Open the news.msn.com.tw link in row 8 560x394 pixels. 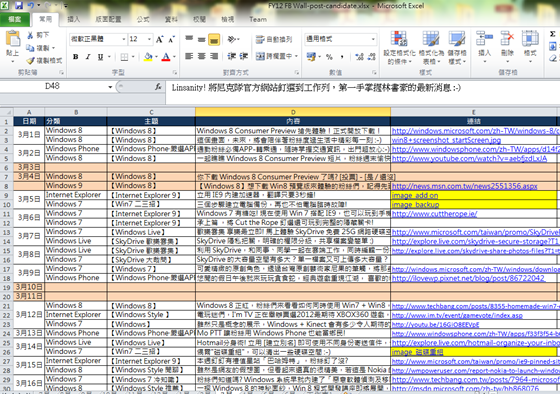coord(464,186)
